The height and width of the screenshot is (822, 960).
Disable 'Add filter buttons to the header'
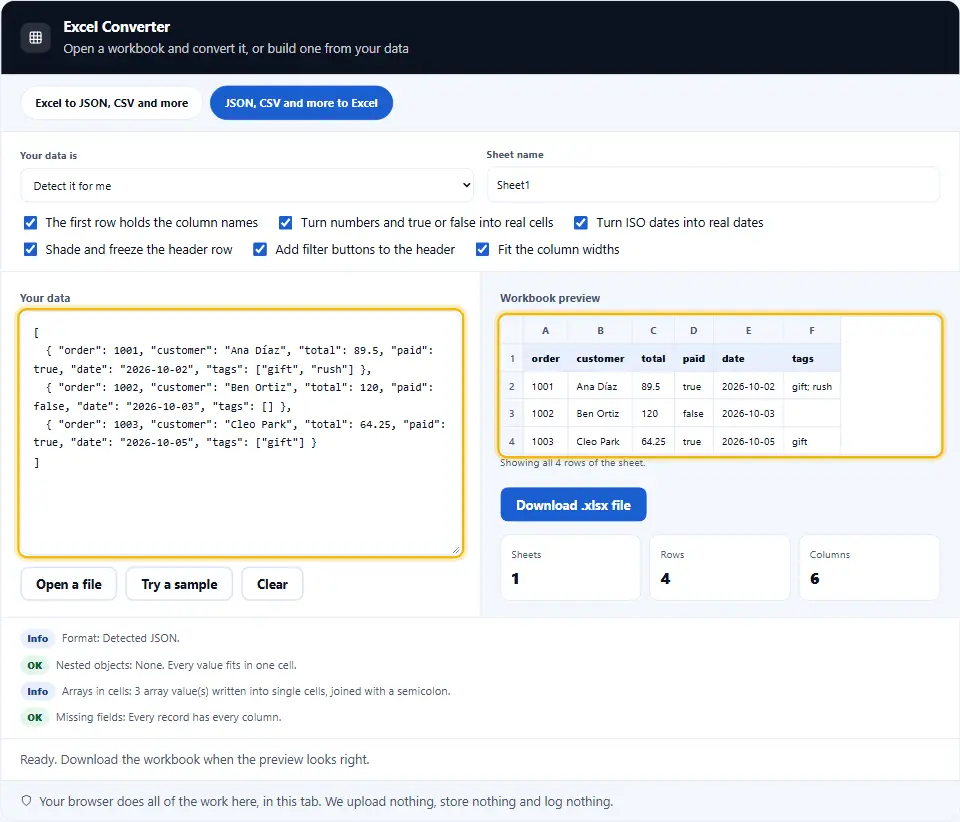(260, 250)
